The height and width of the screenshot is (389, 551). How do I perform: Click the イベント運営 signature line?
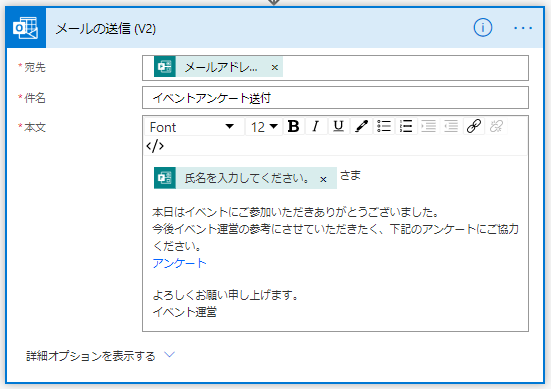[185, 312]
